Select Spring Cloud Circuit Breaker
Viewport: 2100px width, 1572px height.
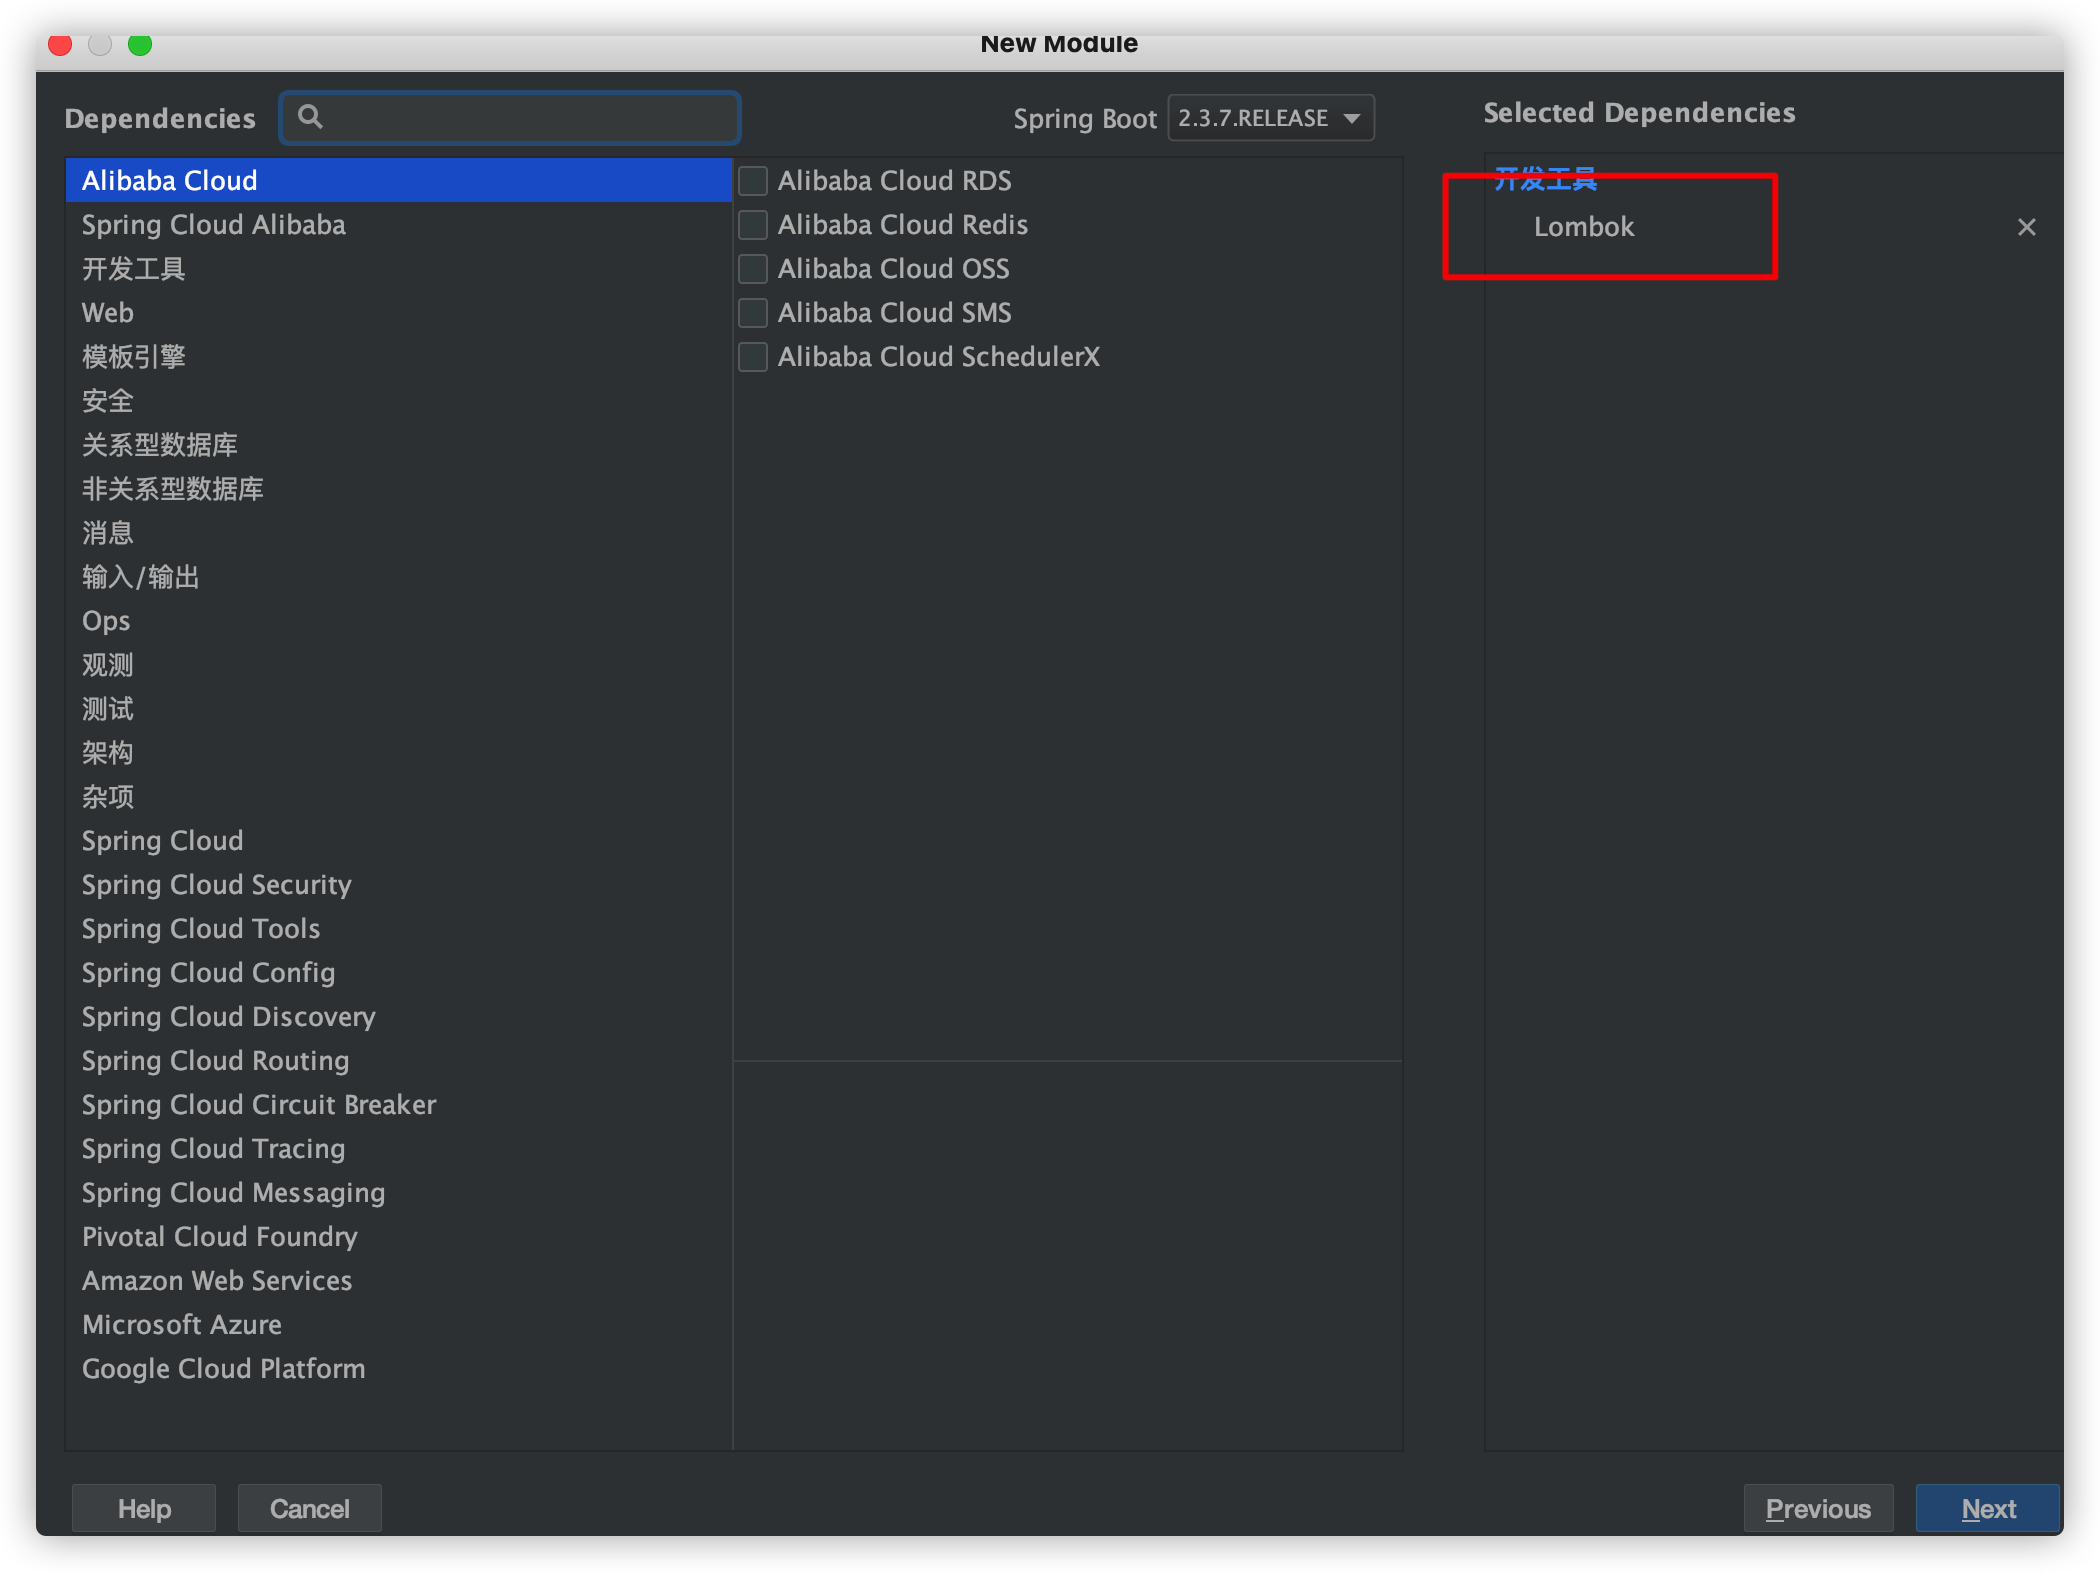coord(398,1104)
